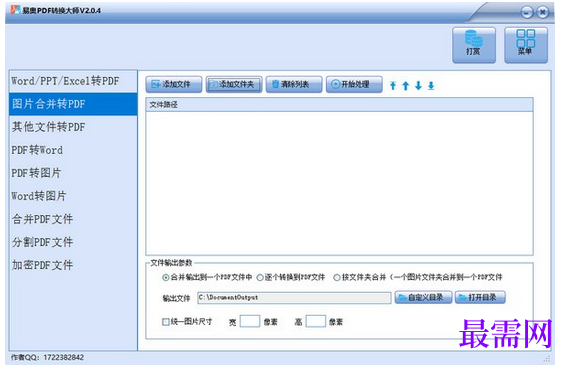Screen dimensions: 571x365
Task: Select 加密PDF文件 in sidebar
Action: [x=73, y=265]
